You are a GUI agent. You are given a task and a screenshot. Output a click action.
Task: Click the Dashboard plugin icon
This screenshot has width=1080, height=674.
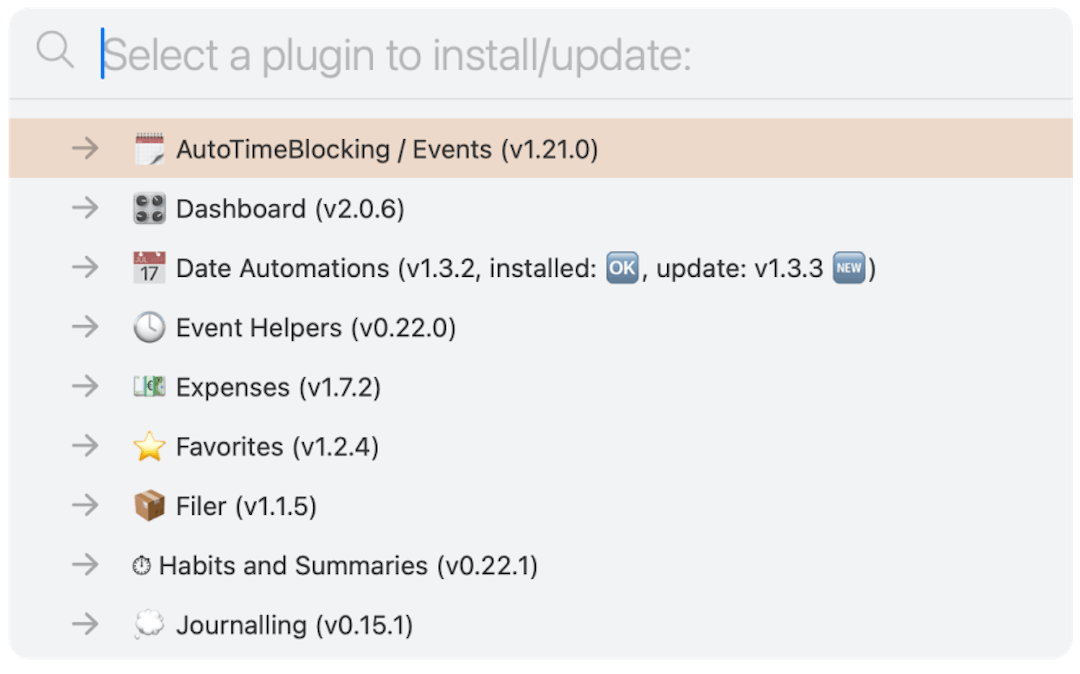click(150, 208)
